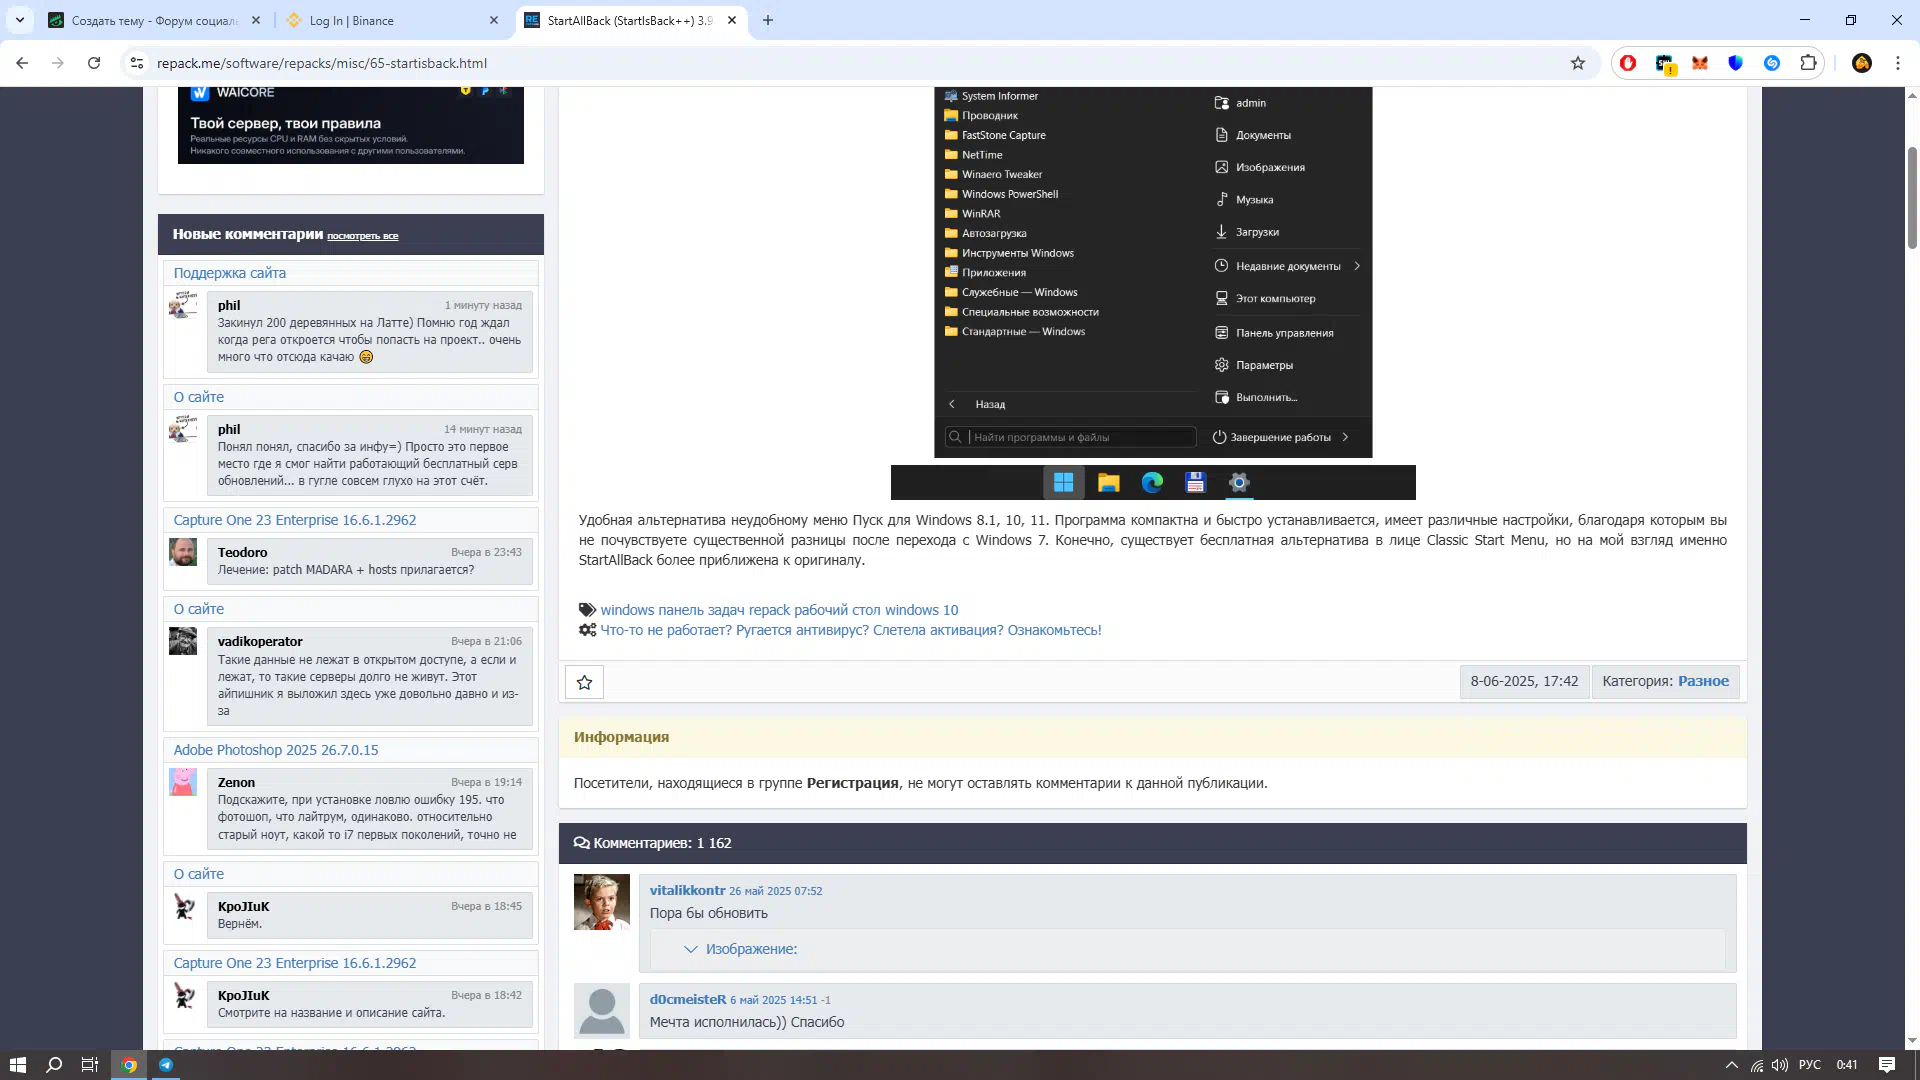
Task: Open a new browser tab
Action: tap(768, 20)
